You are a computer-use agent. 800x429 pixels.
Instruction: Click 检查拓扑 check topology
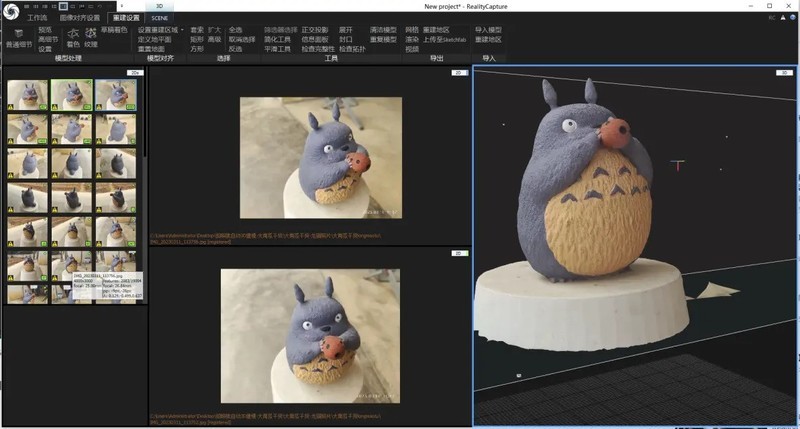pyautogui.click(x=353, y=49)
